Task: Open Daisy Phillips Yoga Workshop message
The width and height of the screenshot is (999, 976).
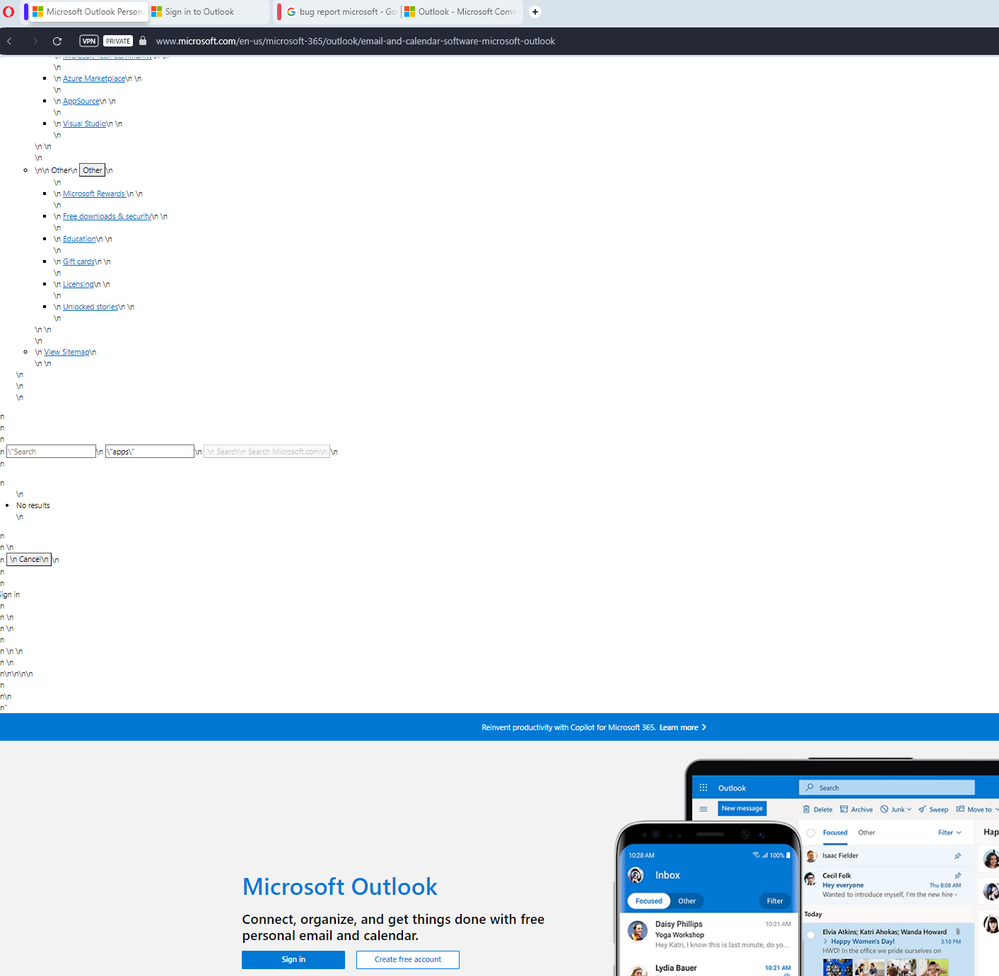Action: coord(709,934)
